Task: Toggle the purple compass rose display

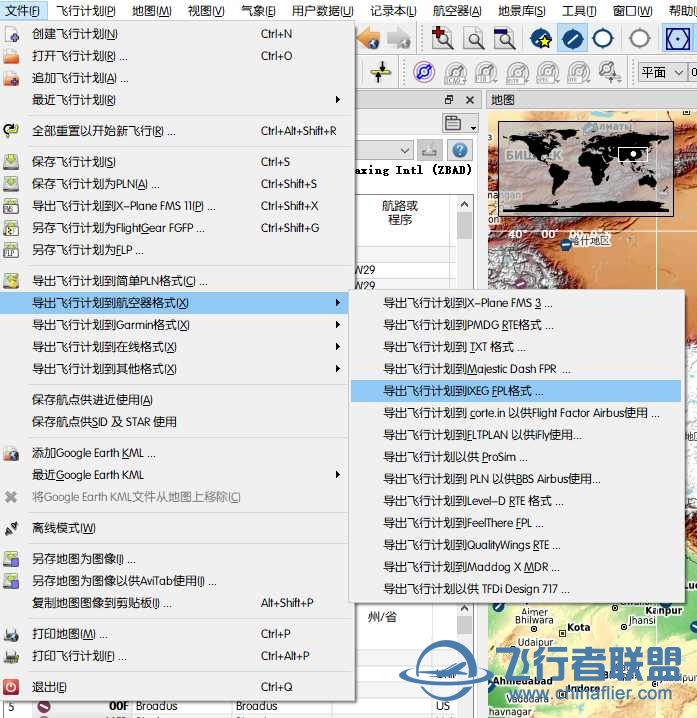Action: [424, 72]
